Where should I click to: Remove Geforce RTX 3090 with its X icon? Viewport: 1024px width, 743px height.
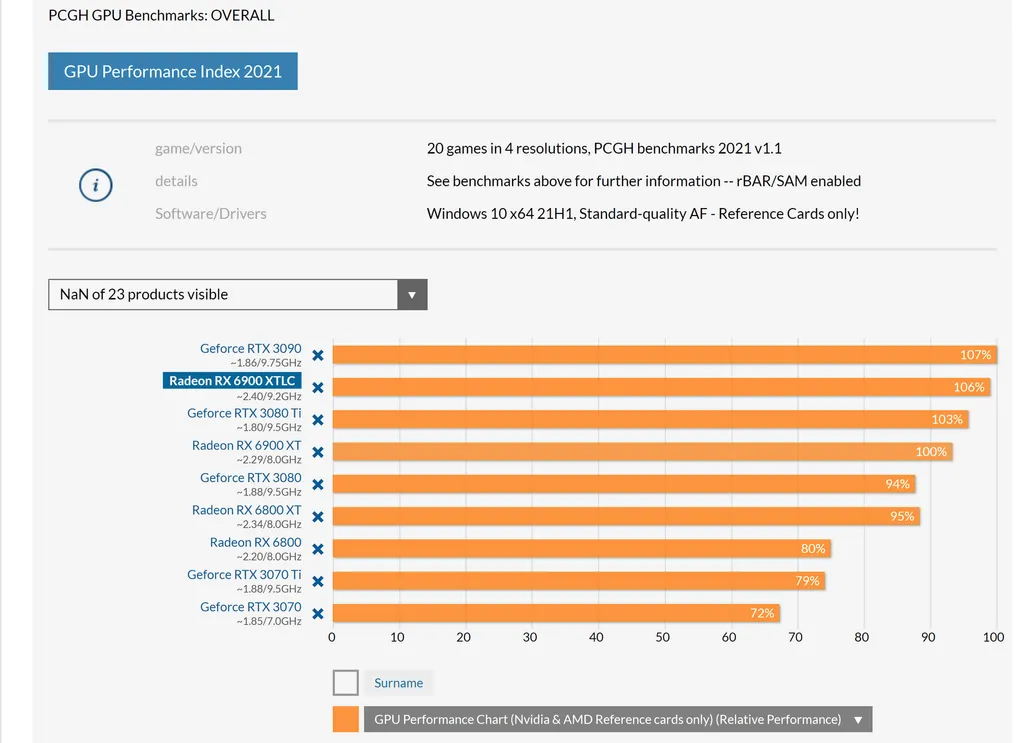point(317,355)
